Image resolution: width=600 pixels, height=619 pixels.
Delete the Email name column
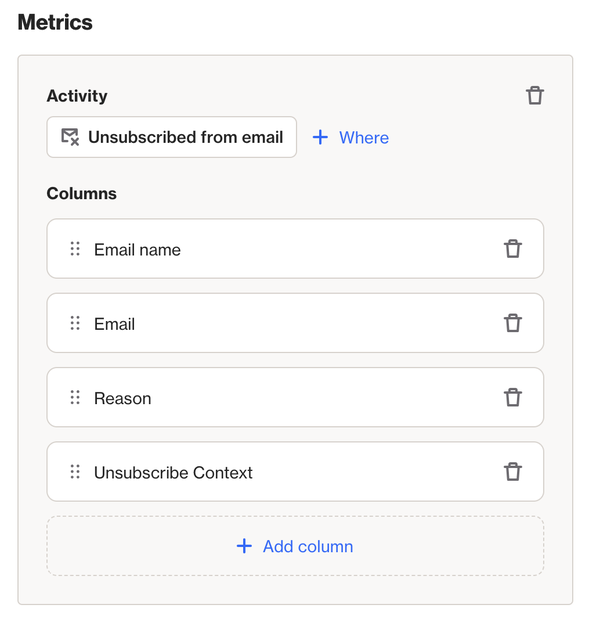(513, 249)
